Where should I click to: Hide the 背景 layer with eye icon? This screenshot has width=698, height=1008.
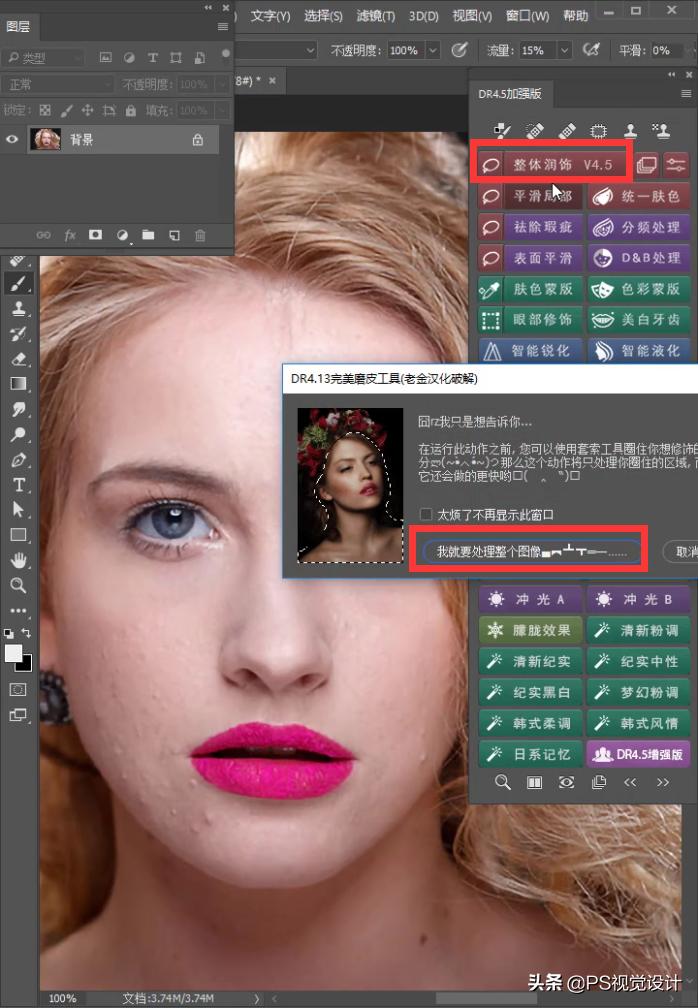[12, 140]
